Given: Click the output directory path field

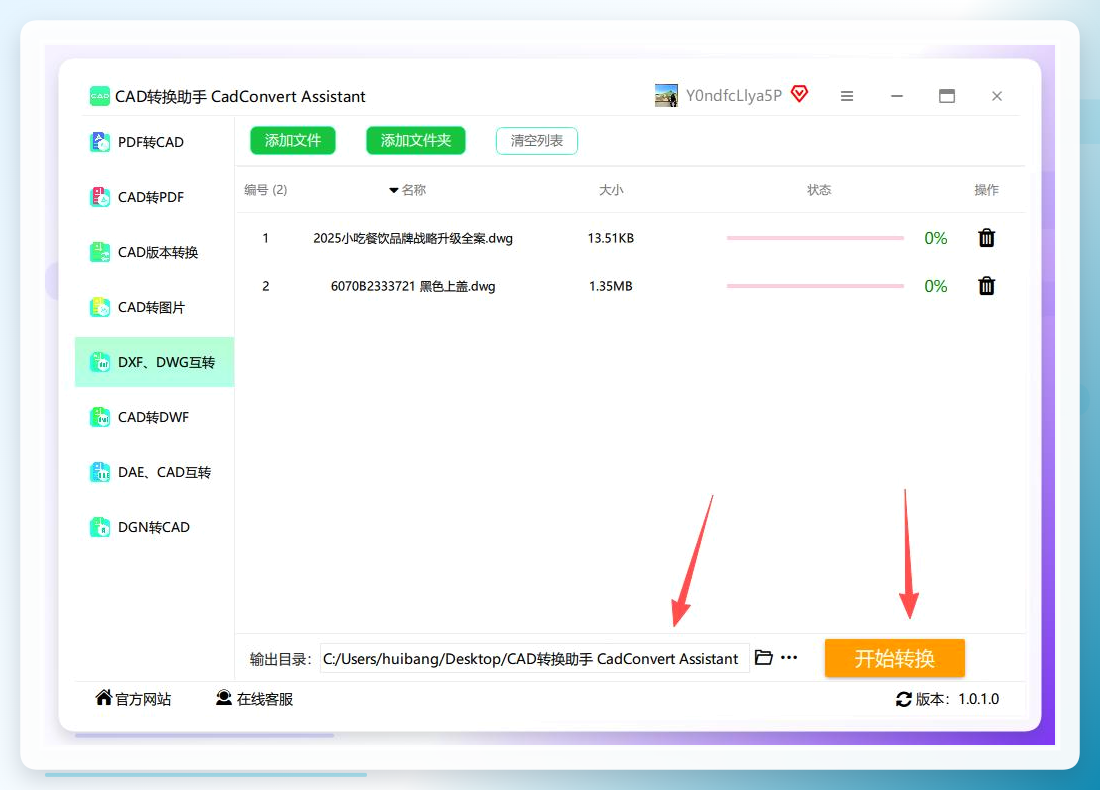Looking at the screenshot, I should 535,658.
